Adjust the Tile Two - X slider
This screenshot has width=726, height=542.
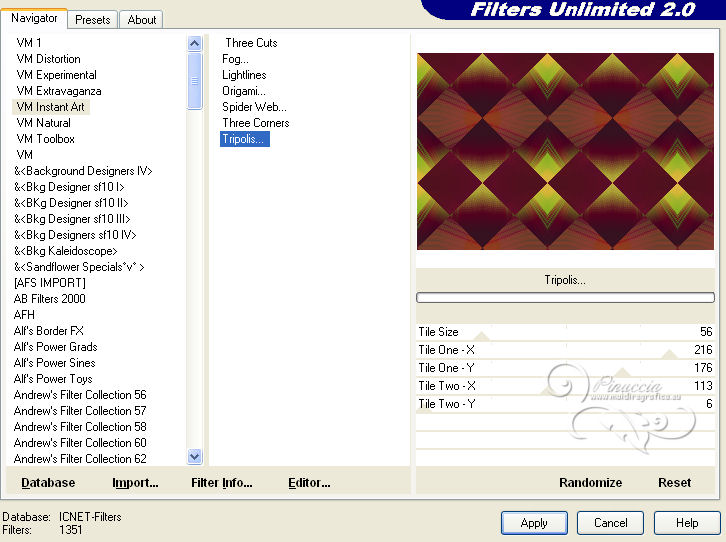point(565,386)
